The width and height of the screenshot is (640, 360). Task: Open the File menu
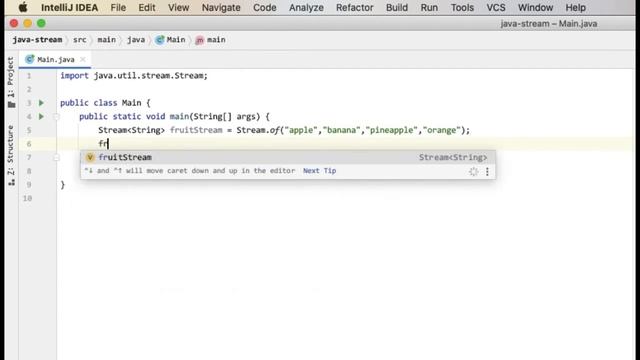click(118, 7)
